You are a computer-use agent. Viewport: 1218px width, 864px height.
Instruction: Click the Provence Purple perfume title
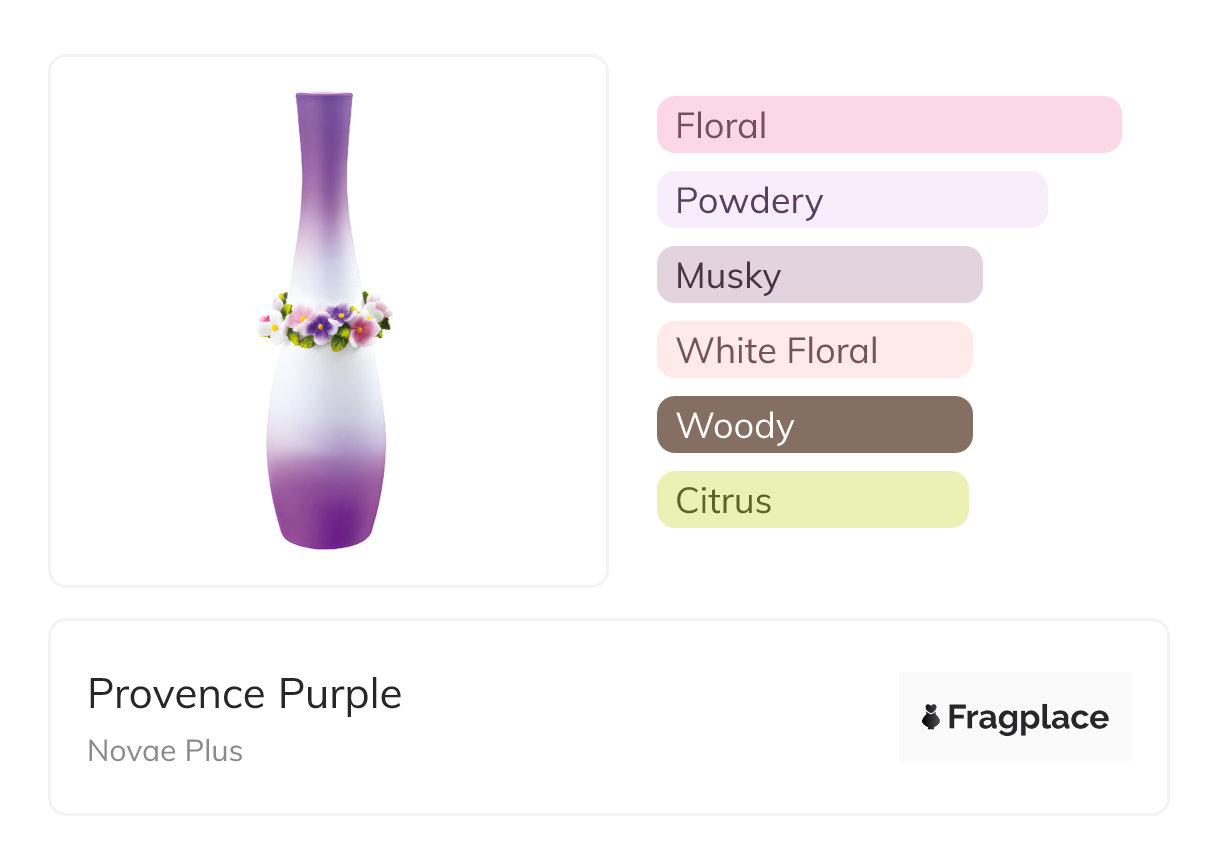tap(245, 694)
